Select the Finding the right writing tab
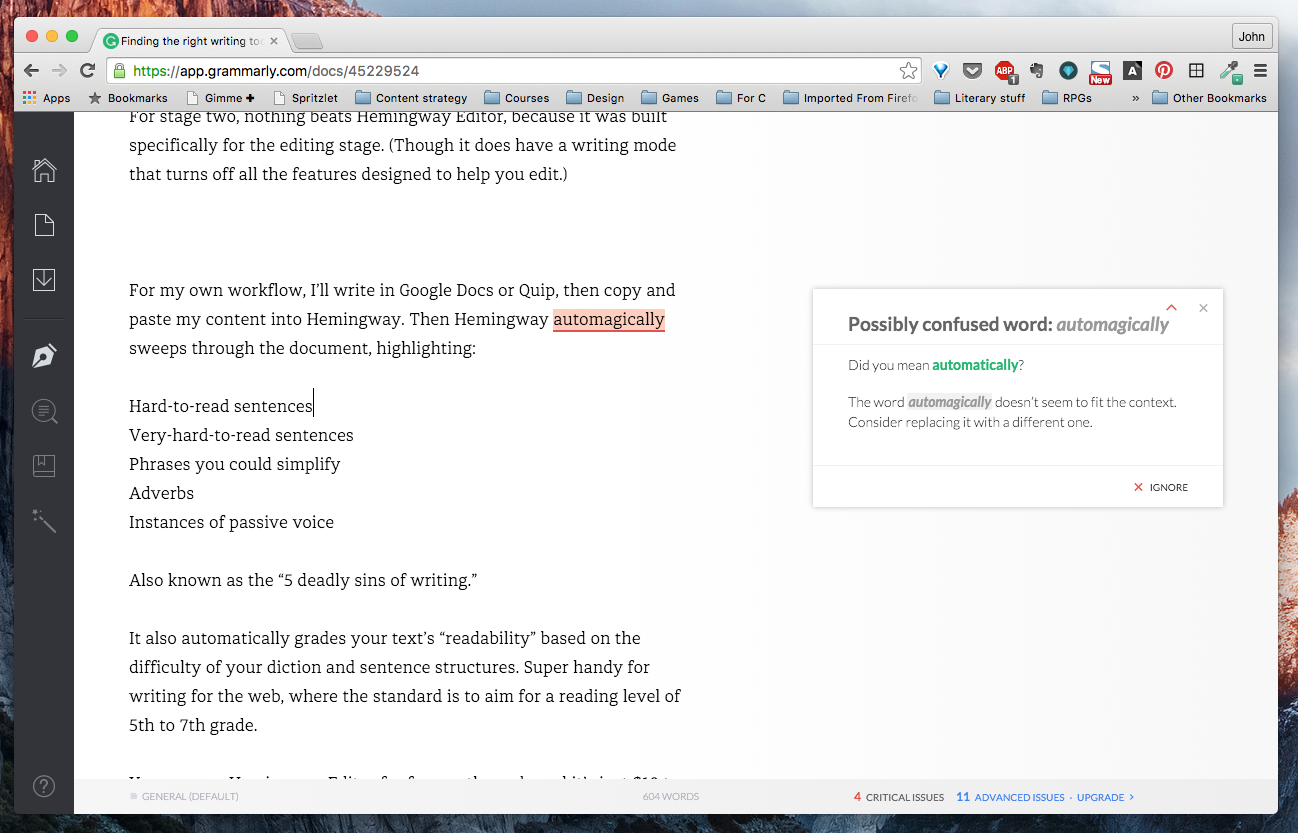The height and width of the screenshot is (833, 1298). pos(190,41)
